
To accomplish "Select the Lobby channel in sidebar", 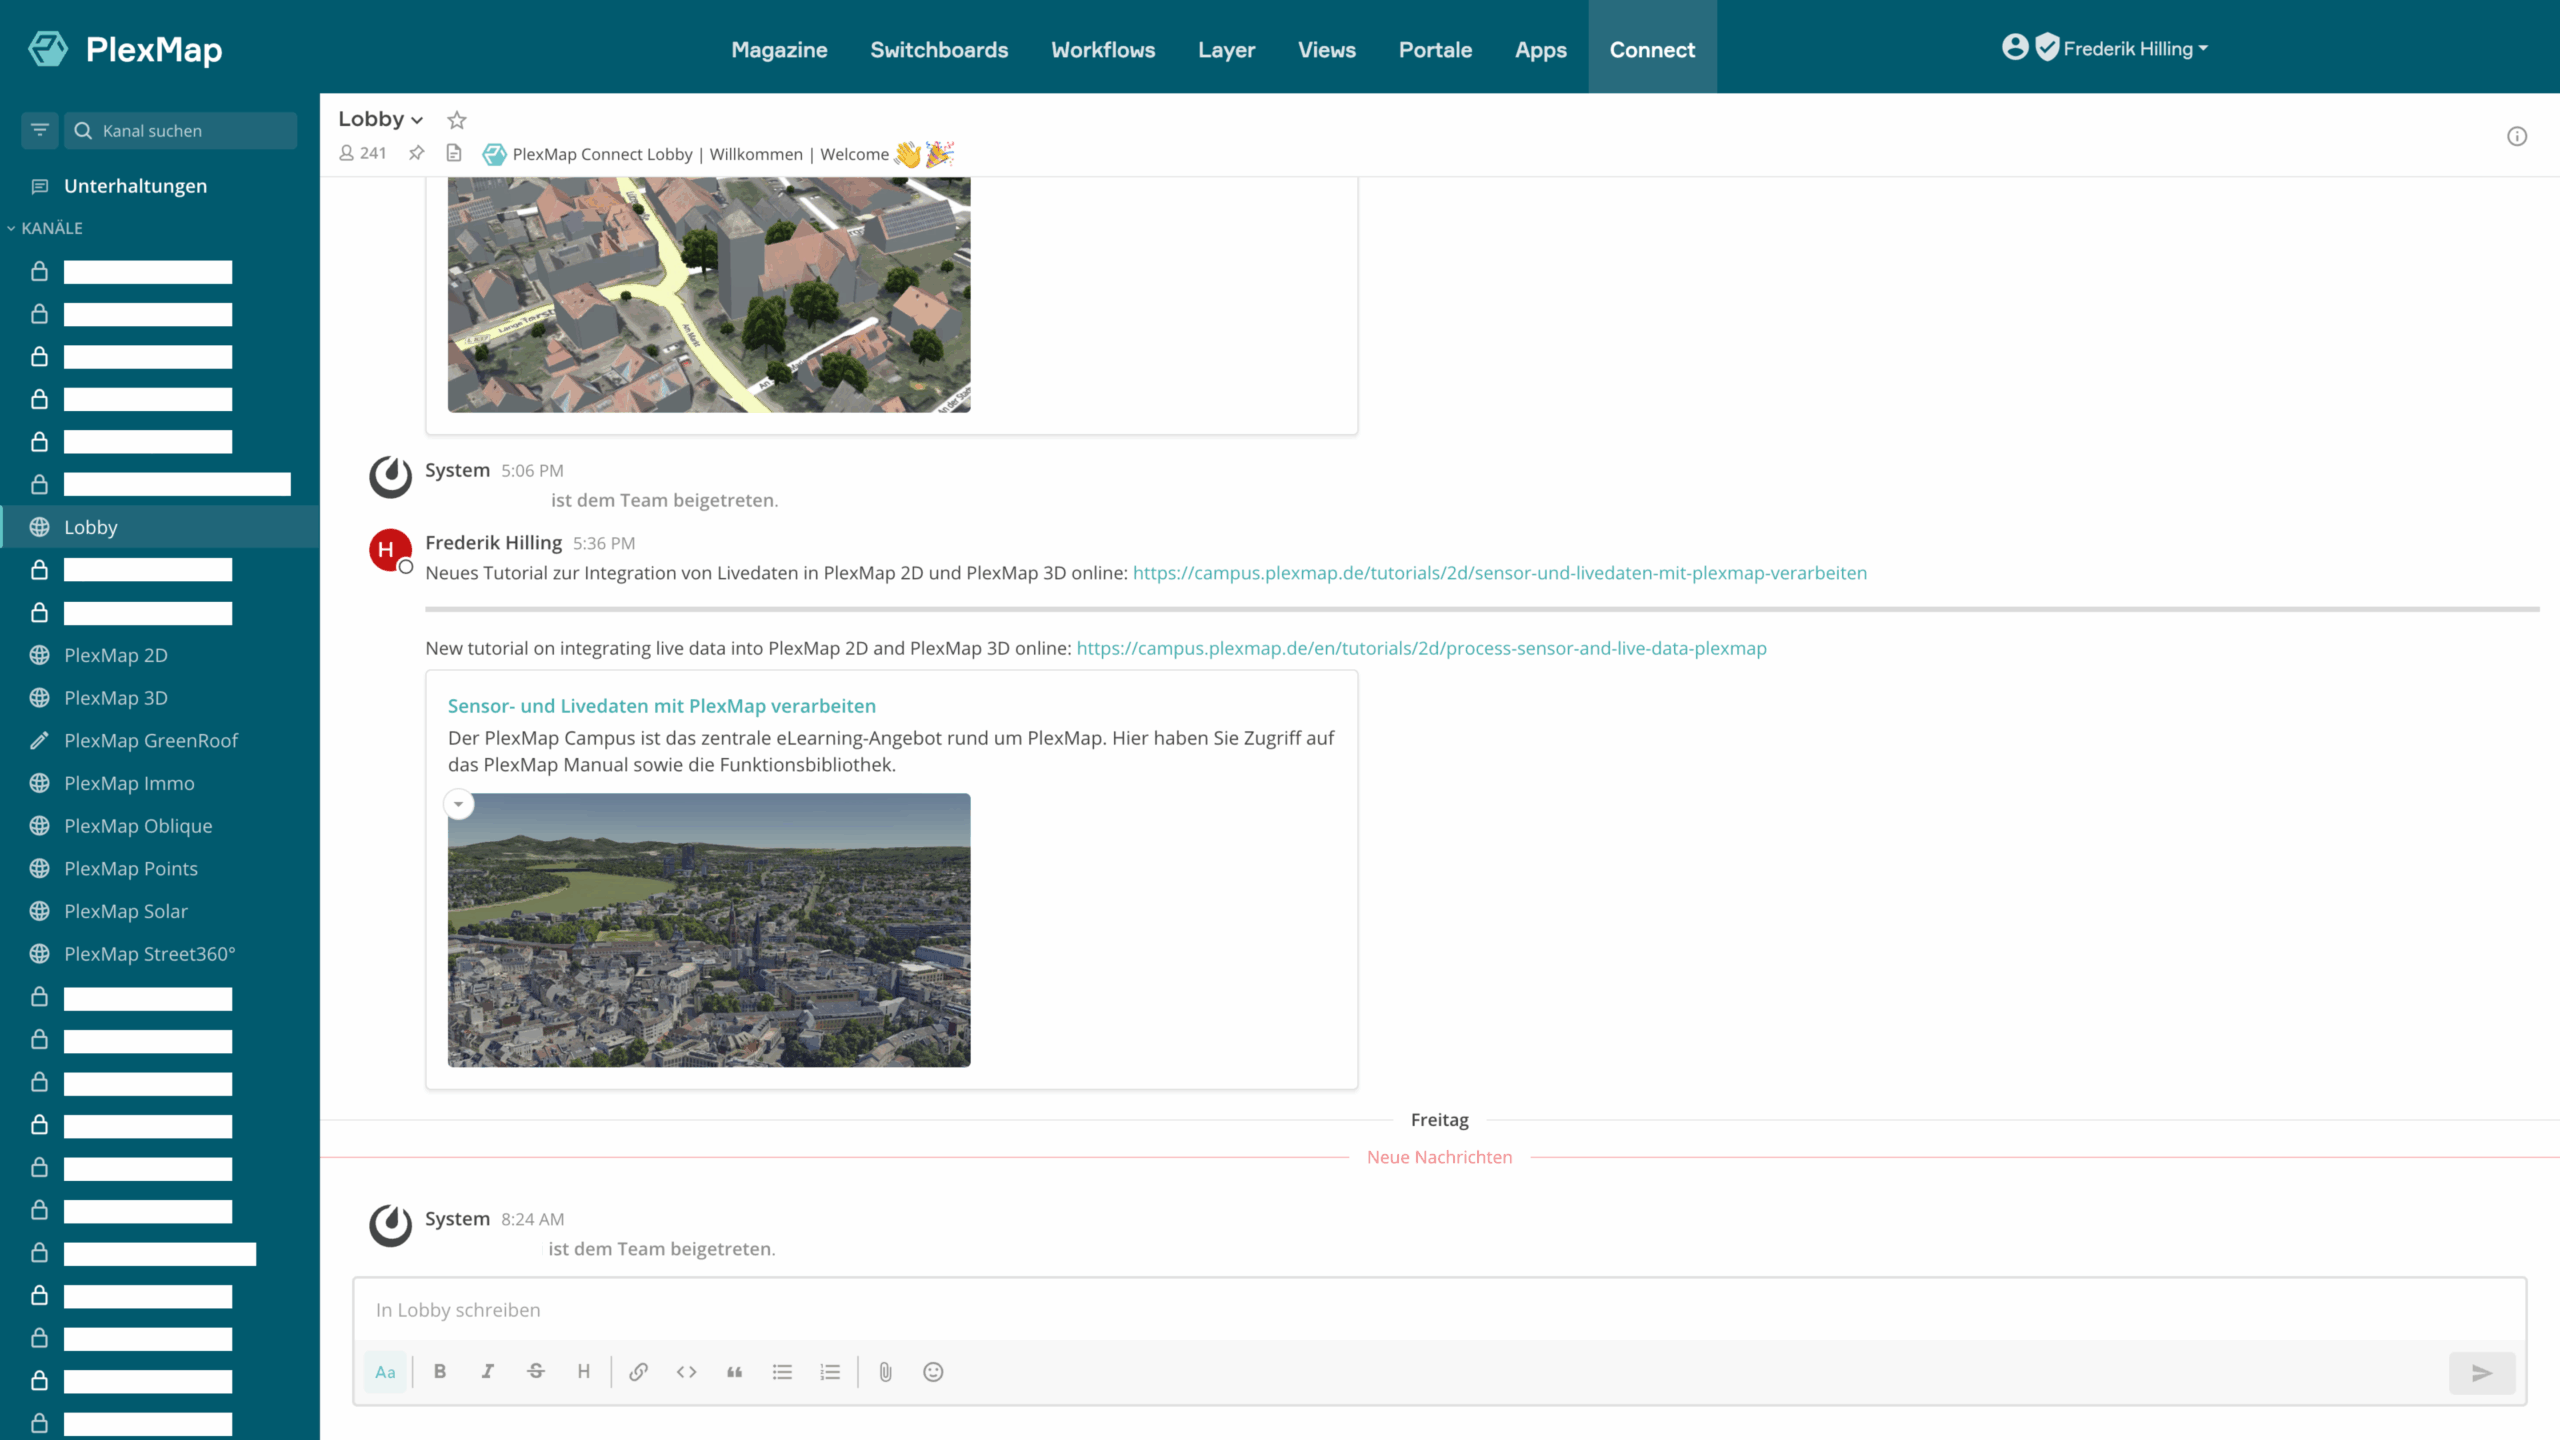I will pyautogui.click(x=160, y=527).
